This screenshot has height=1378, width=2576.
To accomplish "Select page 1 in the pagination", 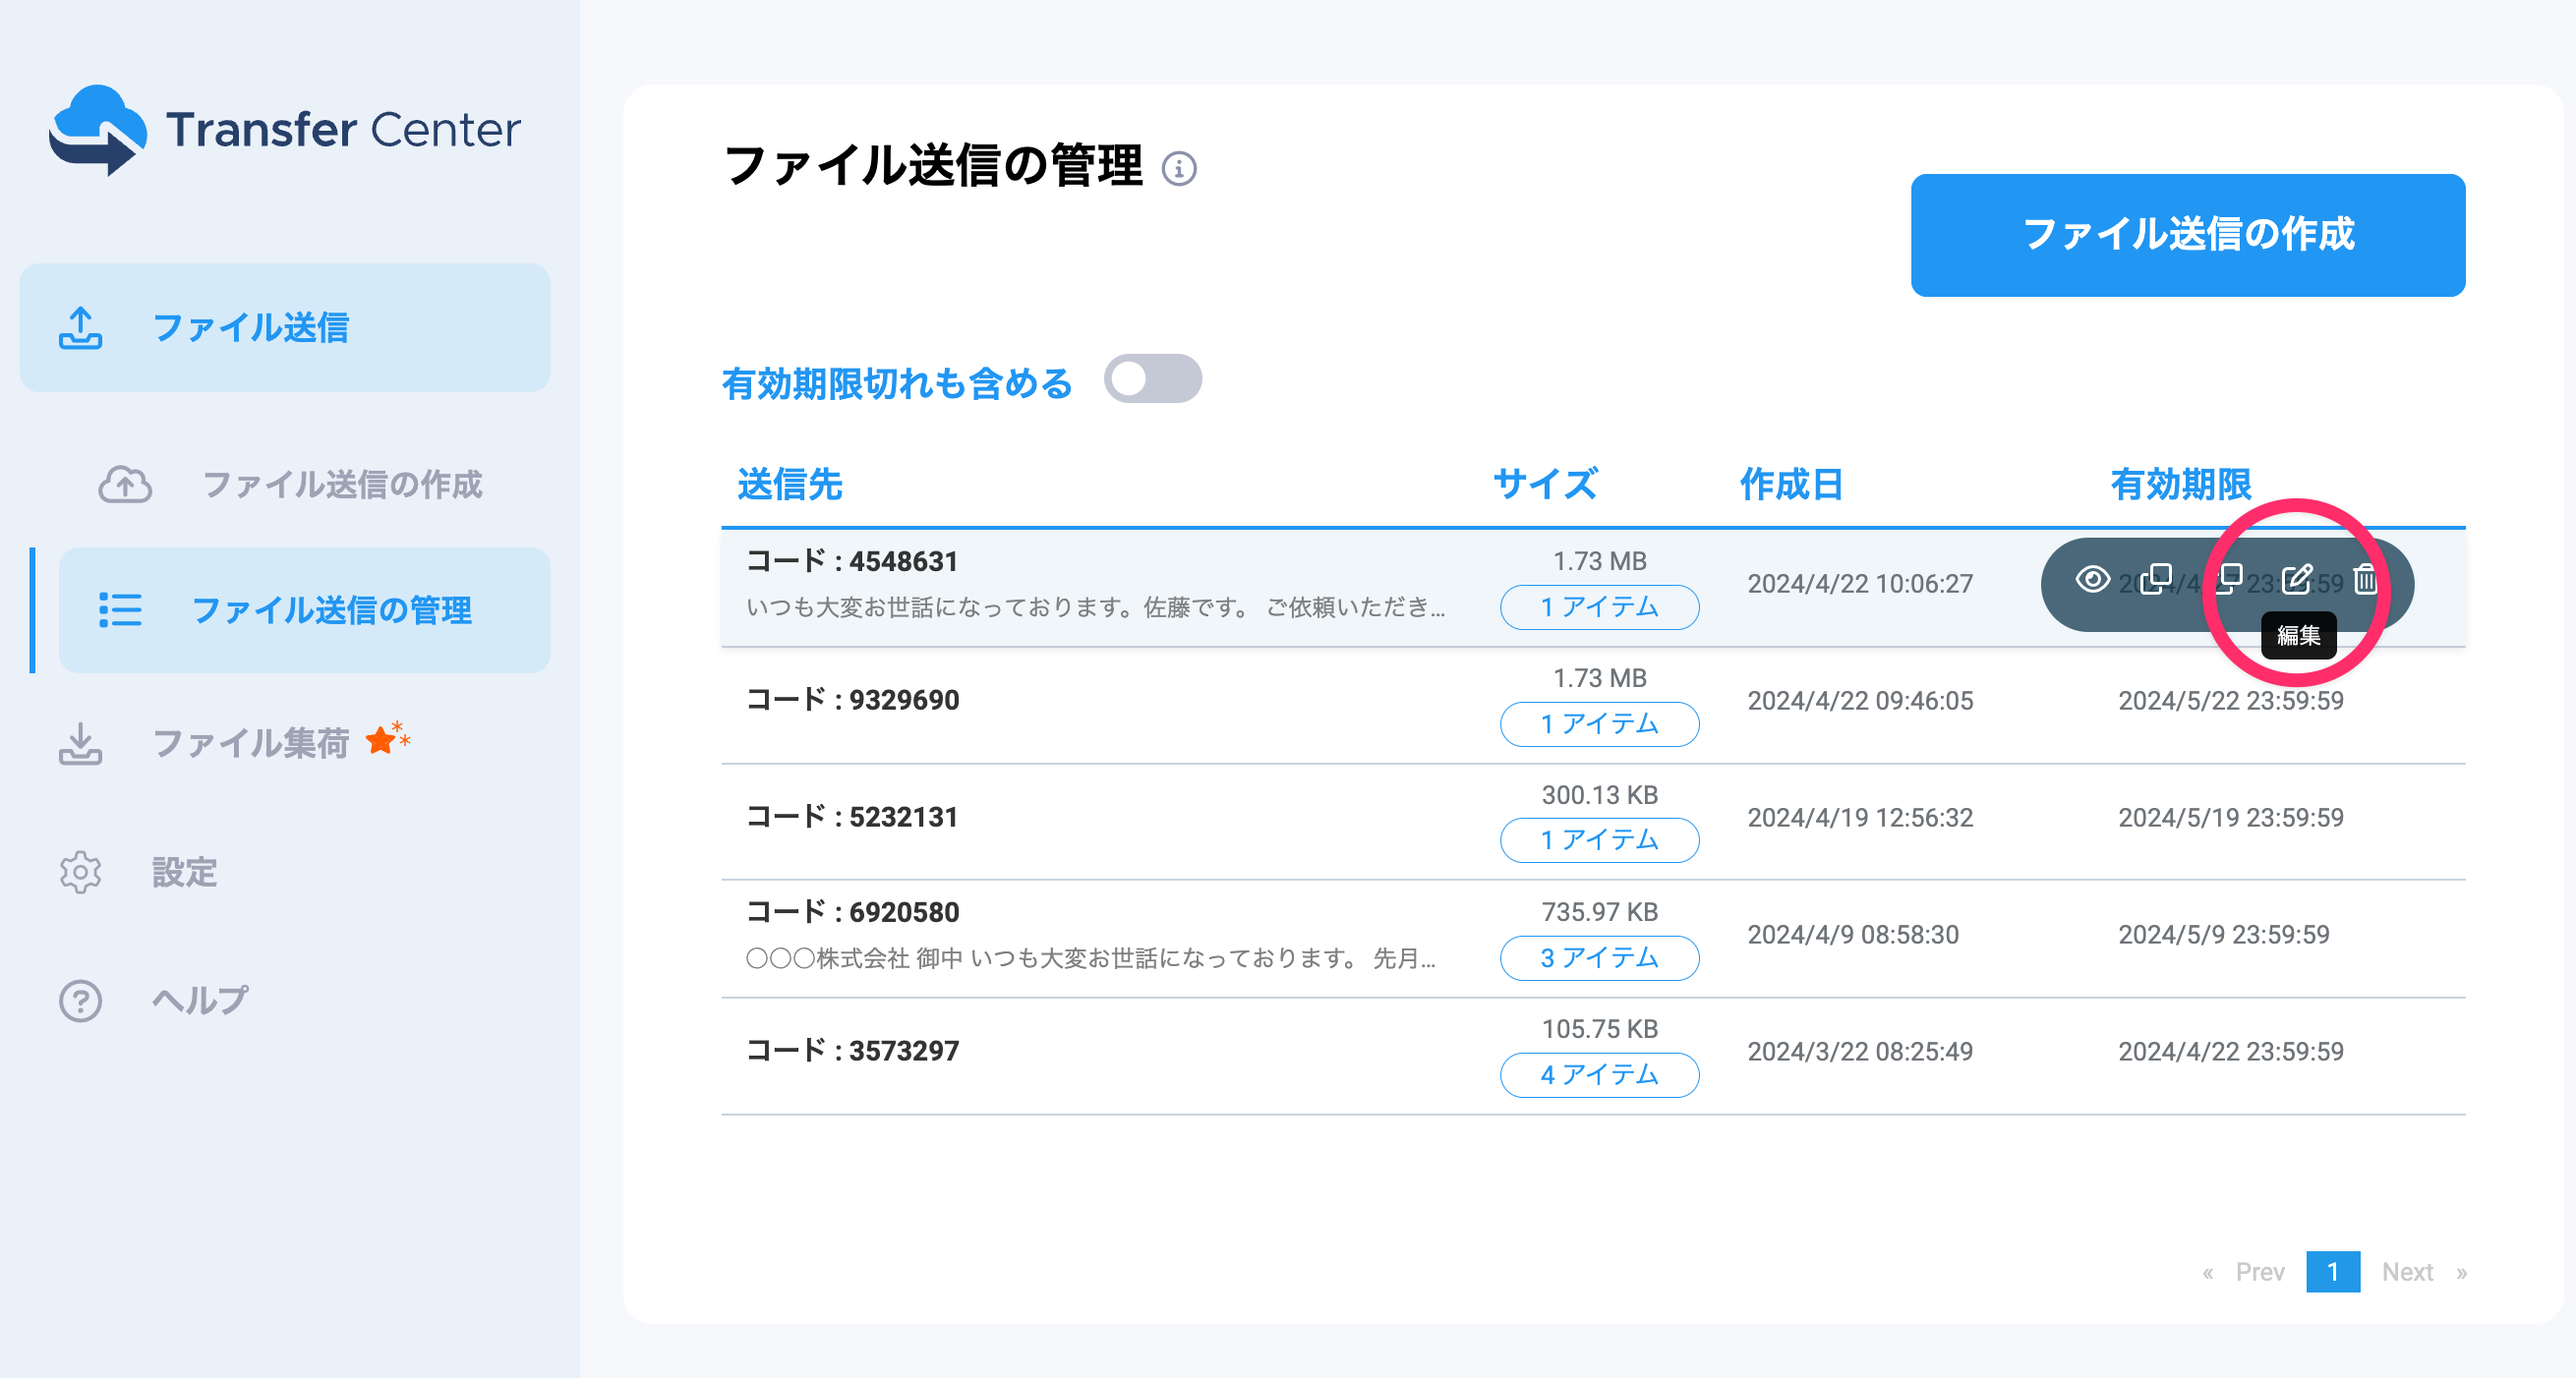I will pyautogui.click(x=2333, y=1272).
